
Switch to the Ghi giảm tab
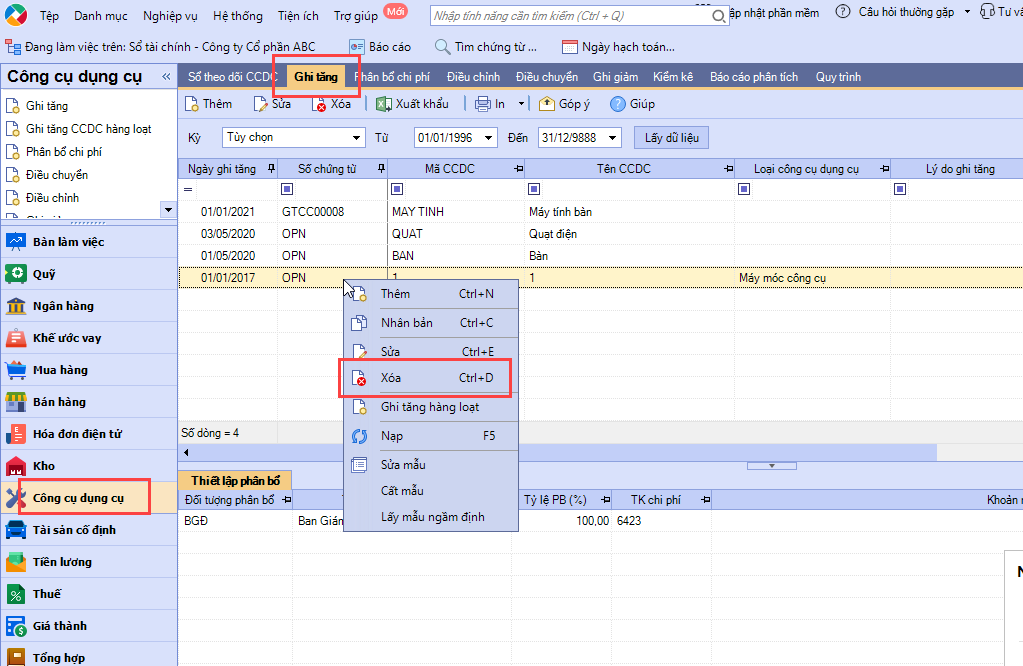615,77
